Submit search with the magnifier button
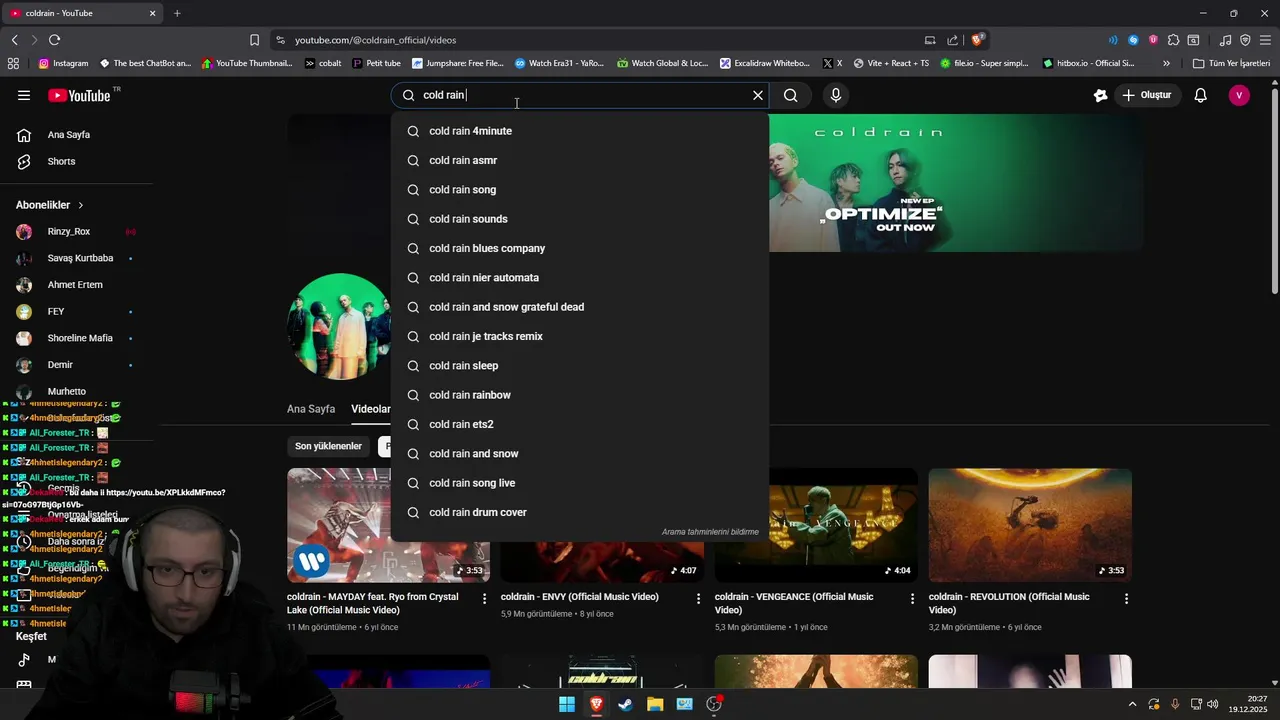Viewport: 1280px width, 720px height. point(791,95)
